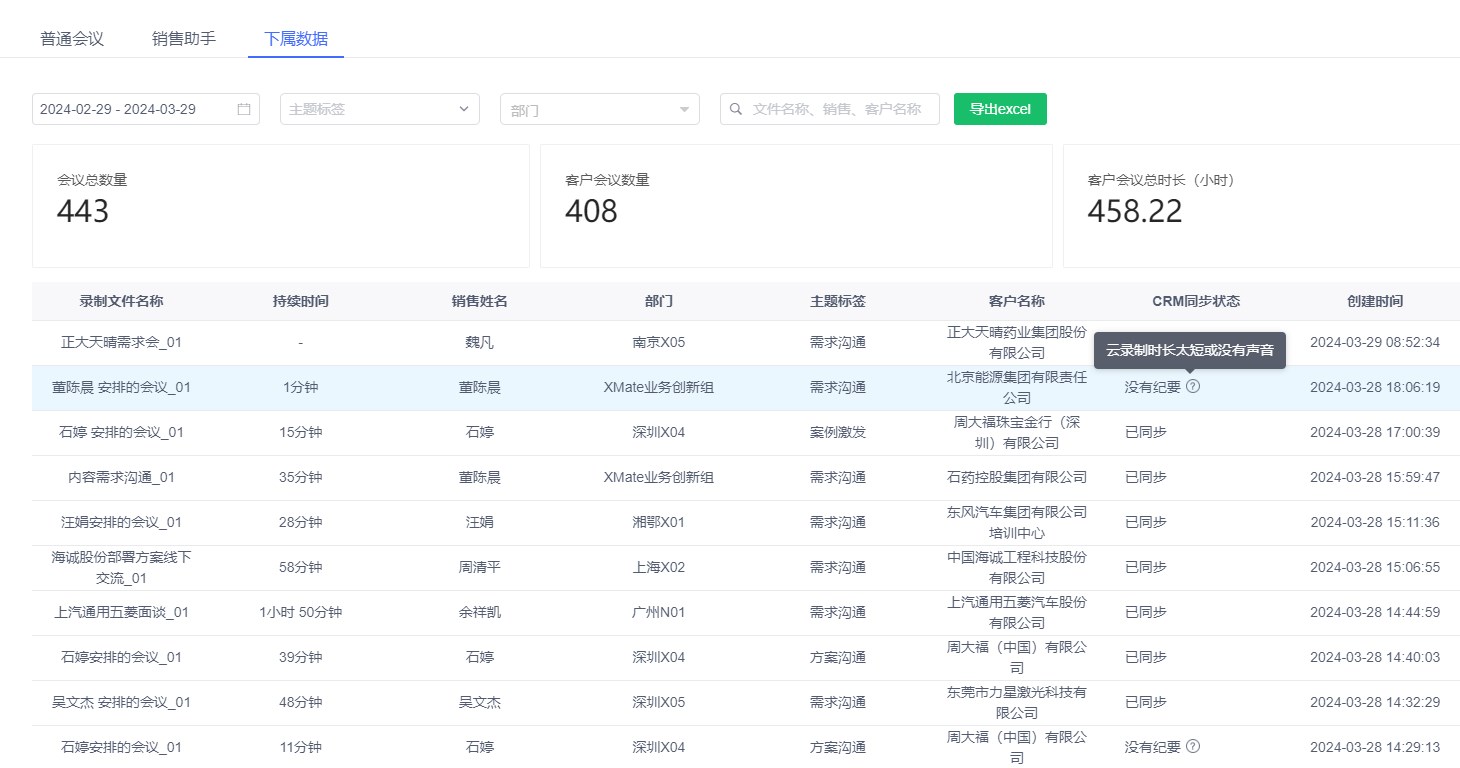Open recording 石婷 安排的会议_01

122,432
